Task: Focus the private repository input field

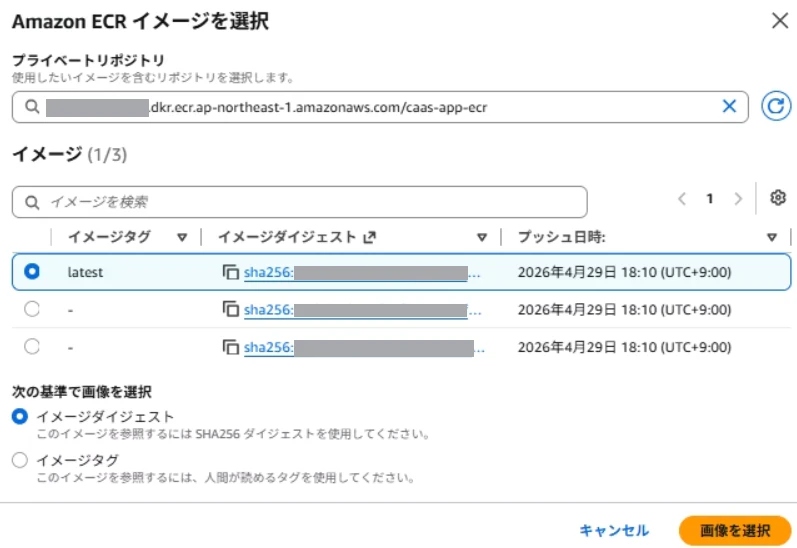Action: [x=380, y=107]
